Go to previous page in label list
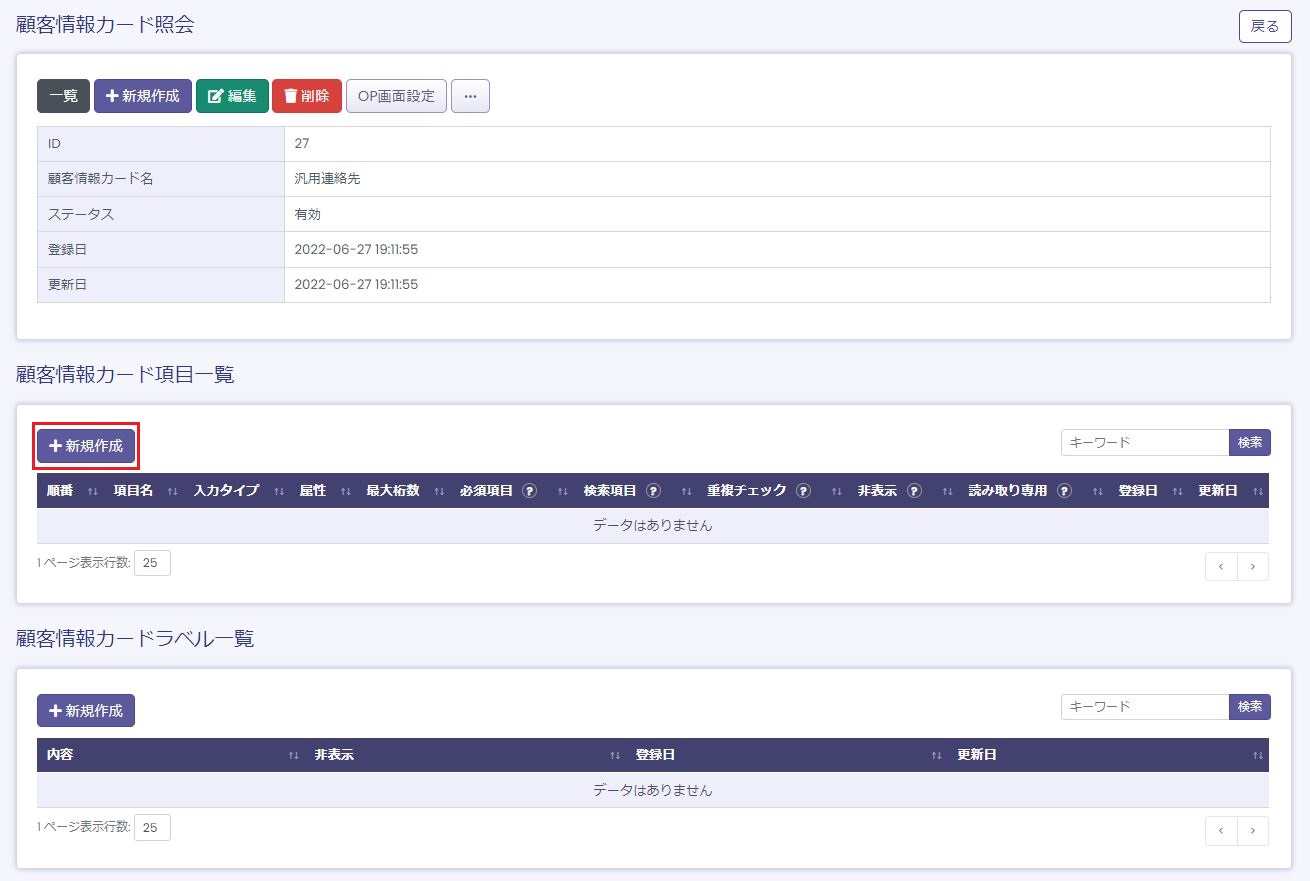Viewport: 1310px width, 881px height. 1221,831
